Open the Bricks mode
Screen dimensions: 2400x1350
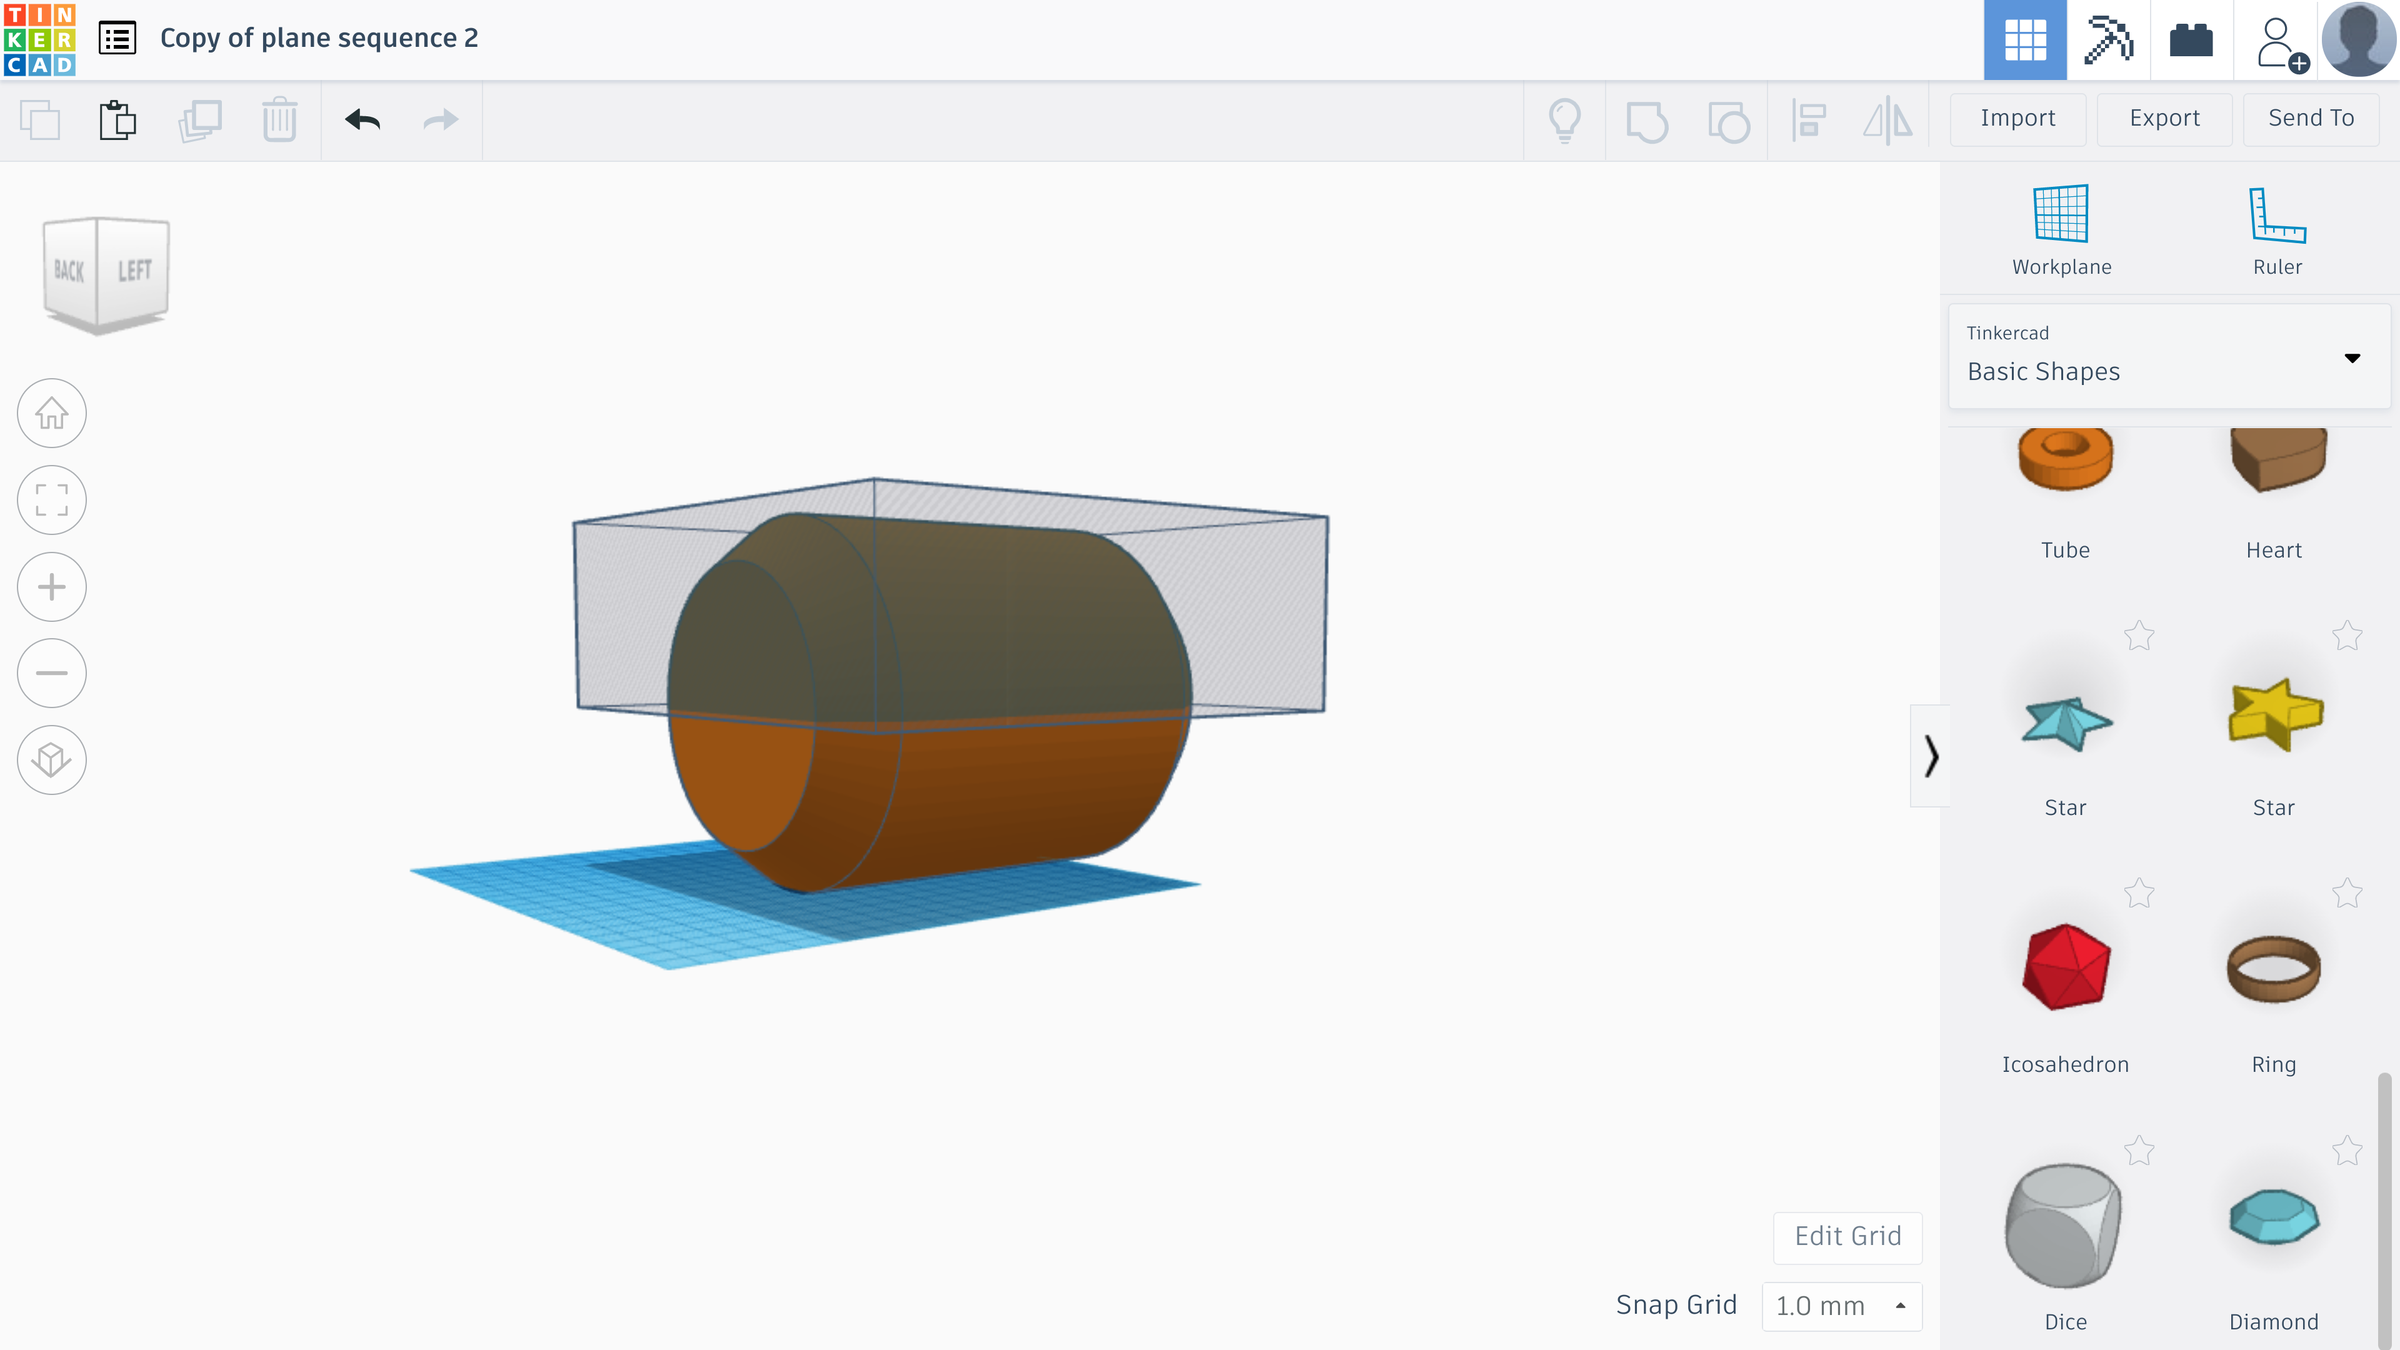pyautogui.click(x=2191, y=40)
